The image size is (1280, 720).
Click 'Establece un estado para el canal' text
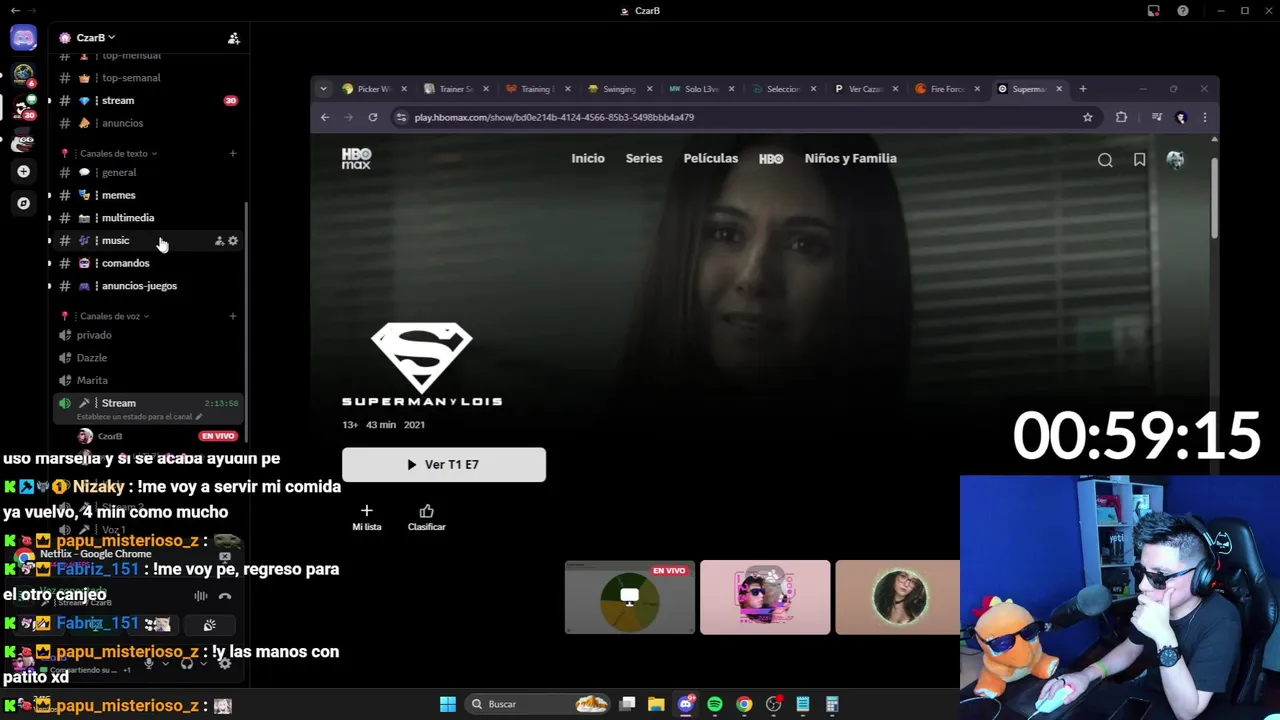coord(137,417)
